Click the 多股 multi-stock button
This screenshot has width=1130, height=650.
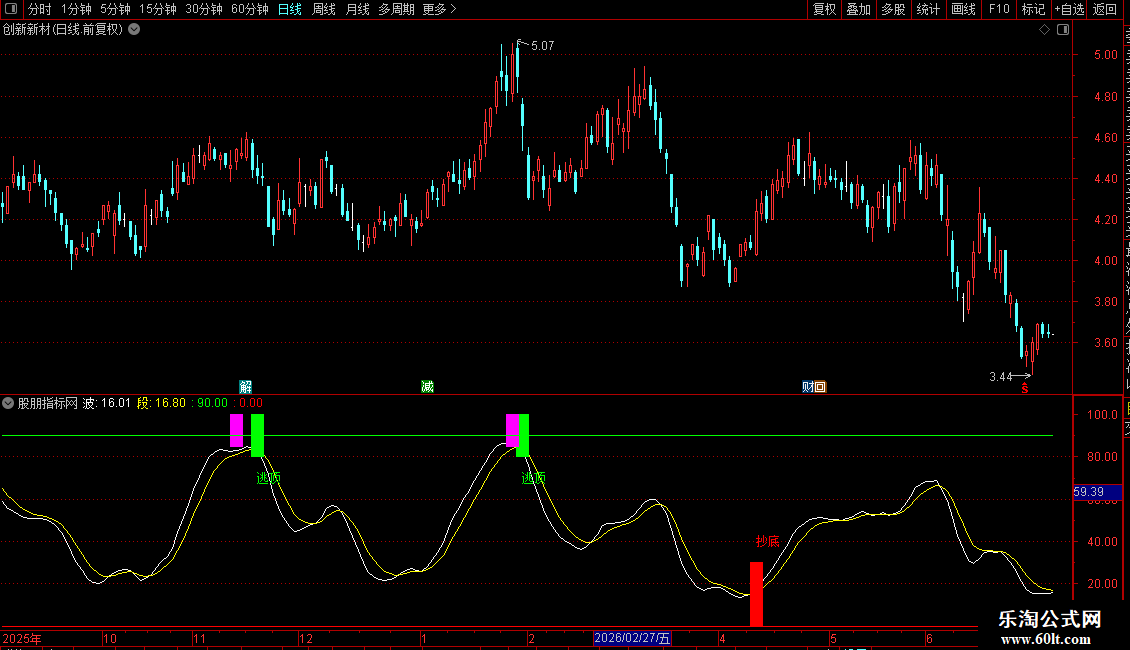coord(893,9)
